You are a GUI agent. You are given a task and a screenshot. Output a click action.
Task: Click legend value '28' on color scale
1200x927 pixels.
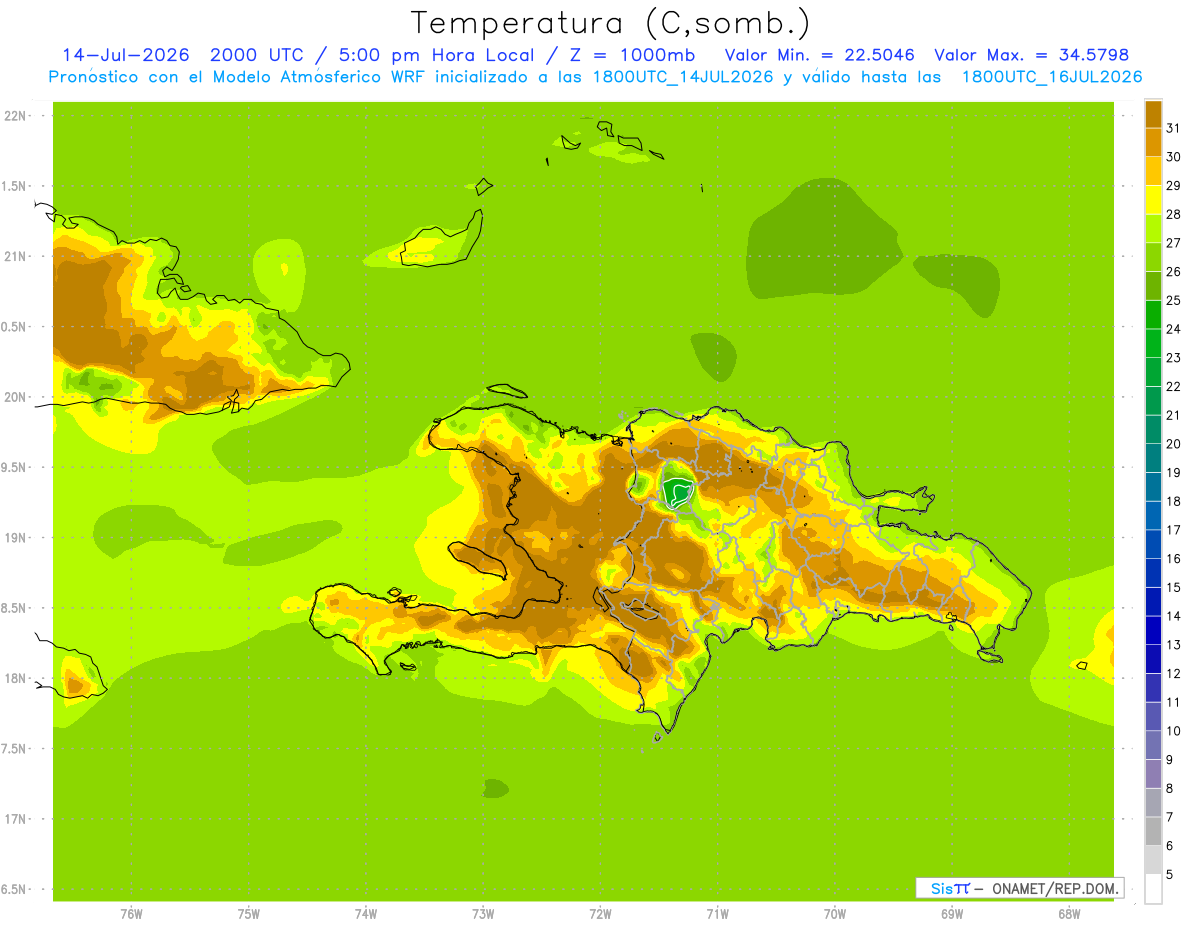[1173, 214]
